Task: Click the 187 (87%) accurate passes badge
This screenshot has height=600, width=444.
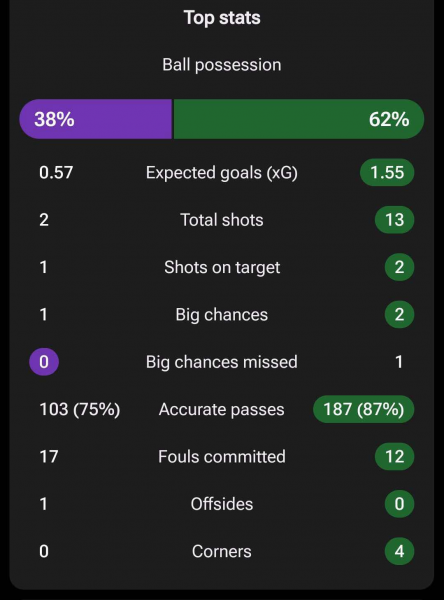Action: pos(364,409)
